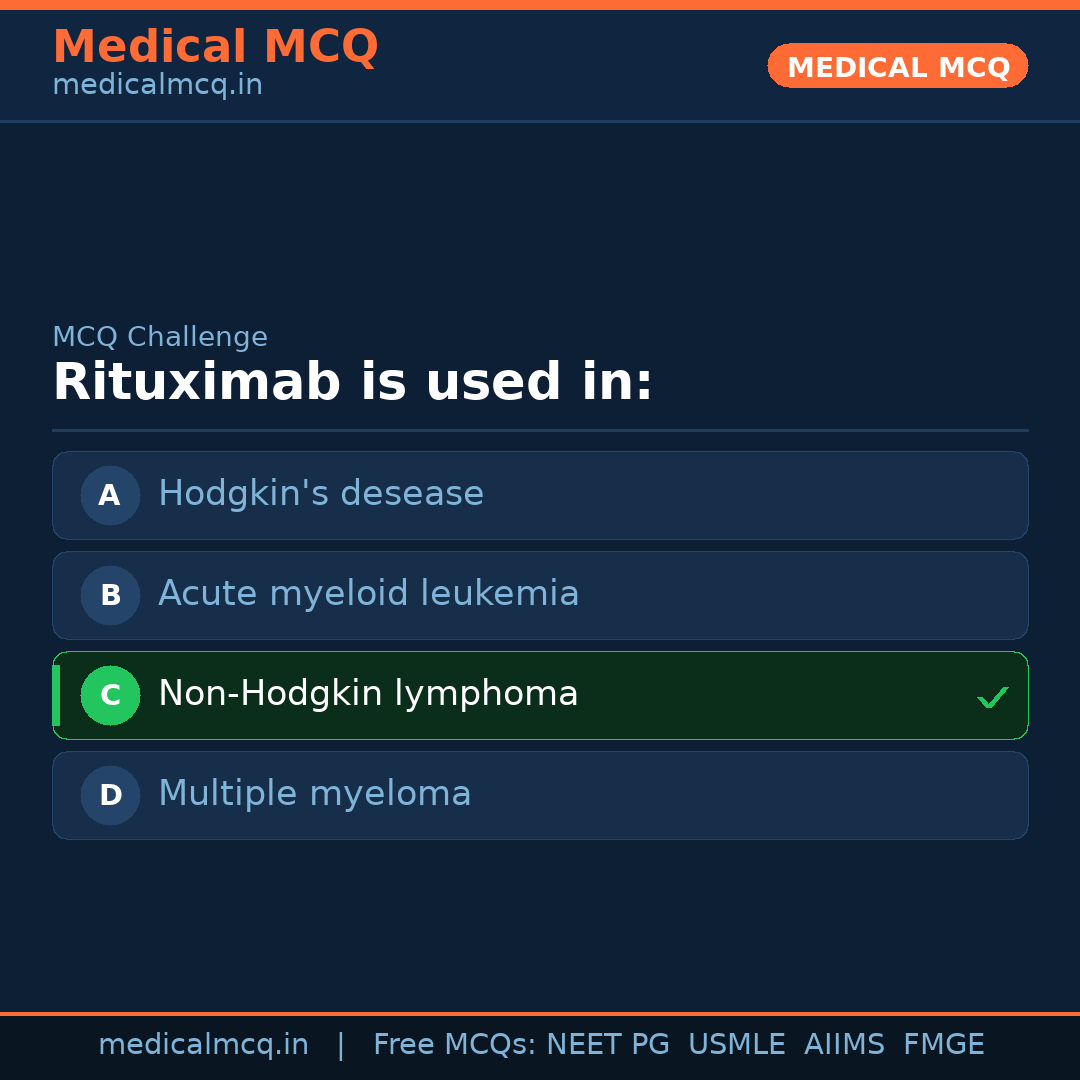Select the "Multiple myeloma" answer text
The height and width of the screenshot is (1080, 1080).
tap(315, 794)
